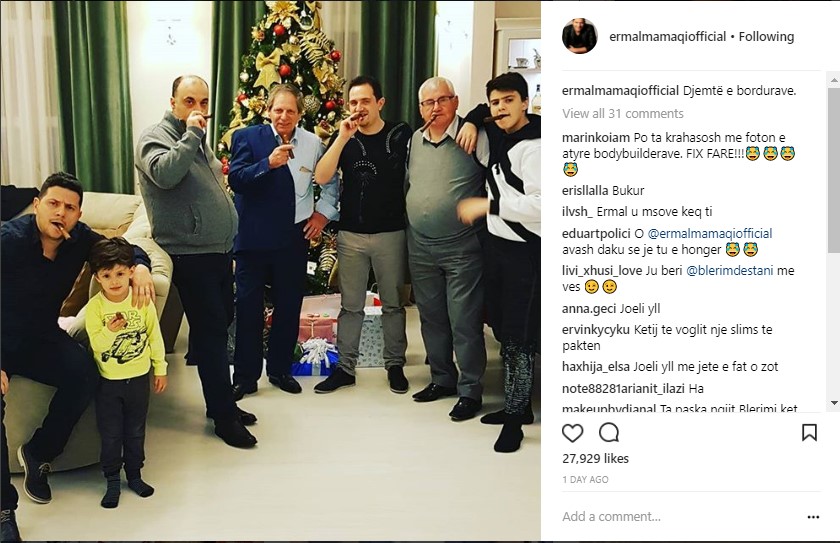Open the 1 DAY AGO timestamp link
Screen dimensions: 840x543
585,480
